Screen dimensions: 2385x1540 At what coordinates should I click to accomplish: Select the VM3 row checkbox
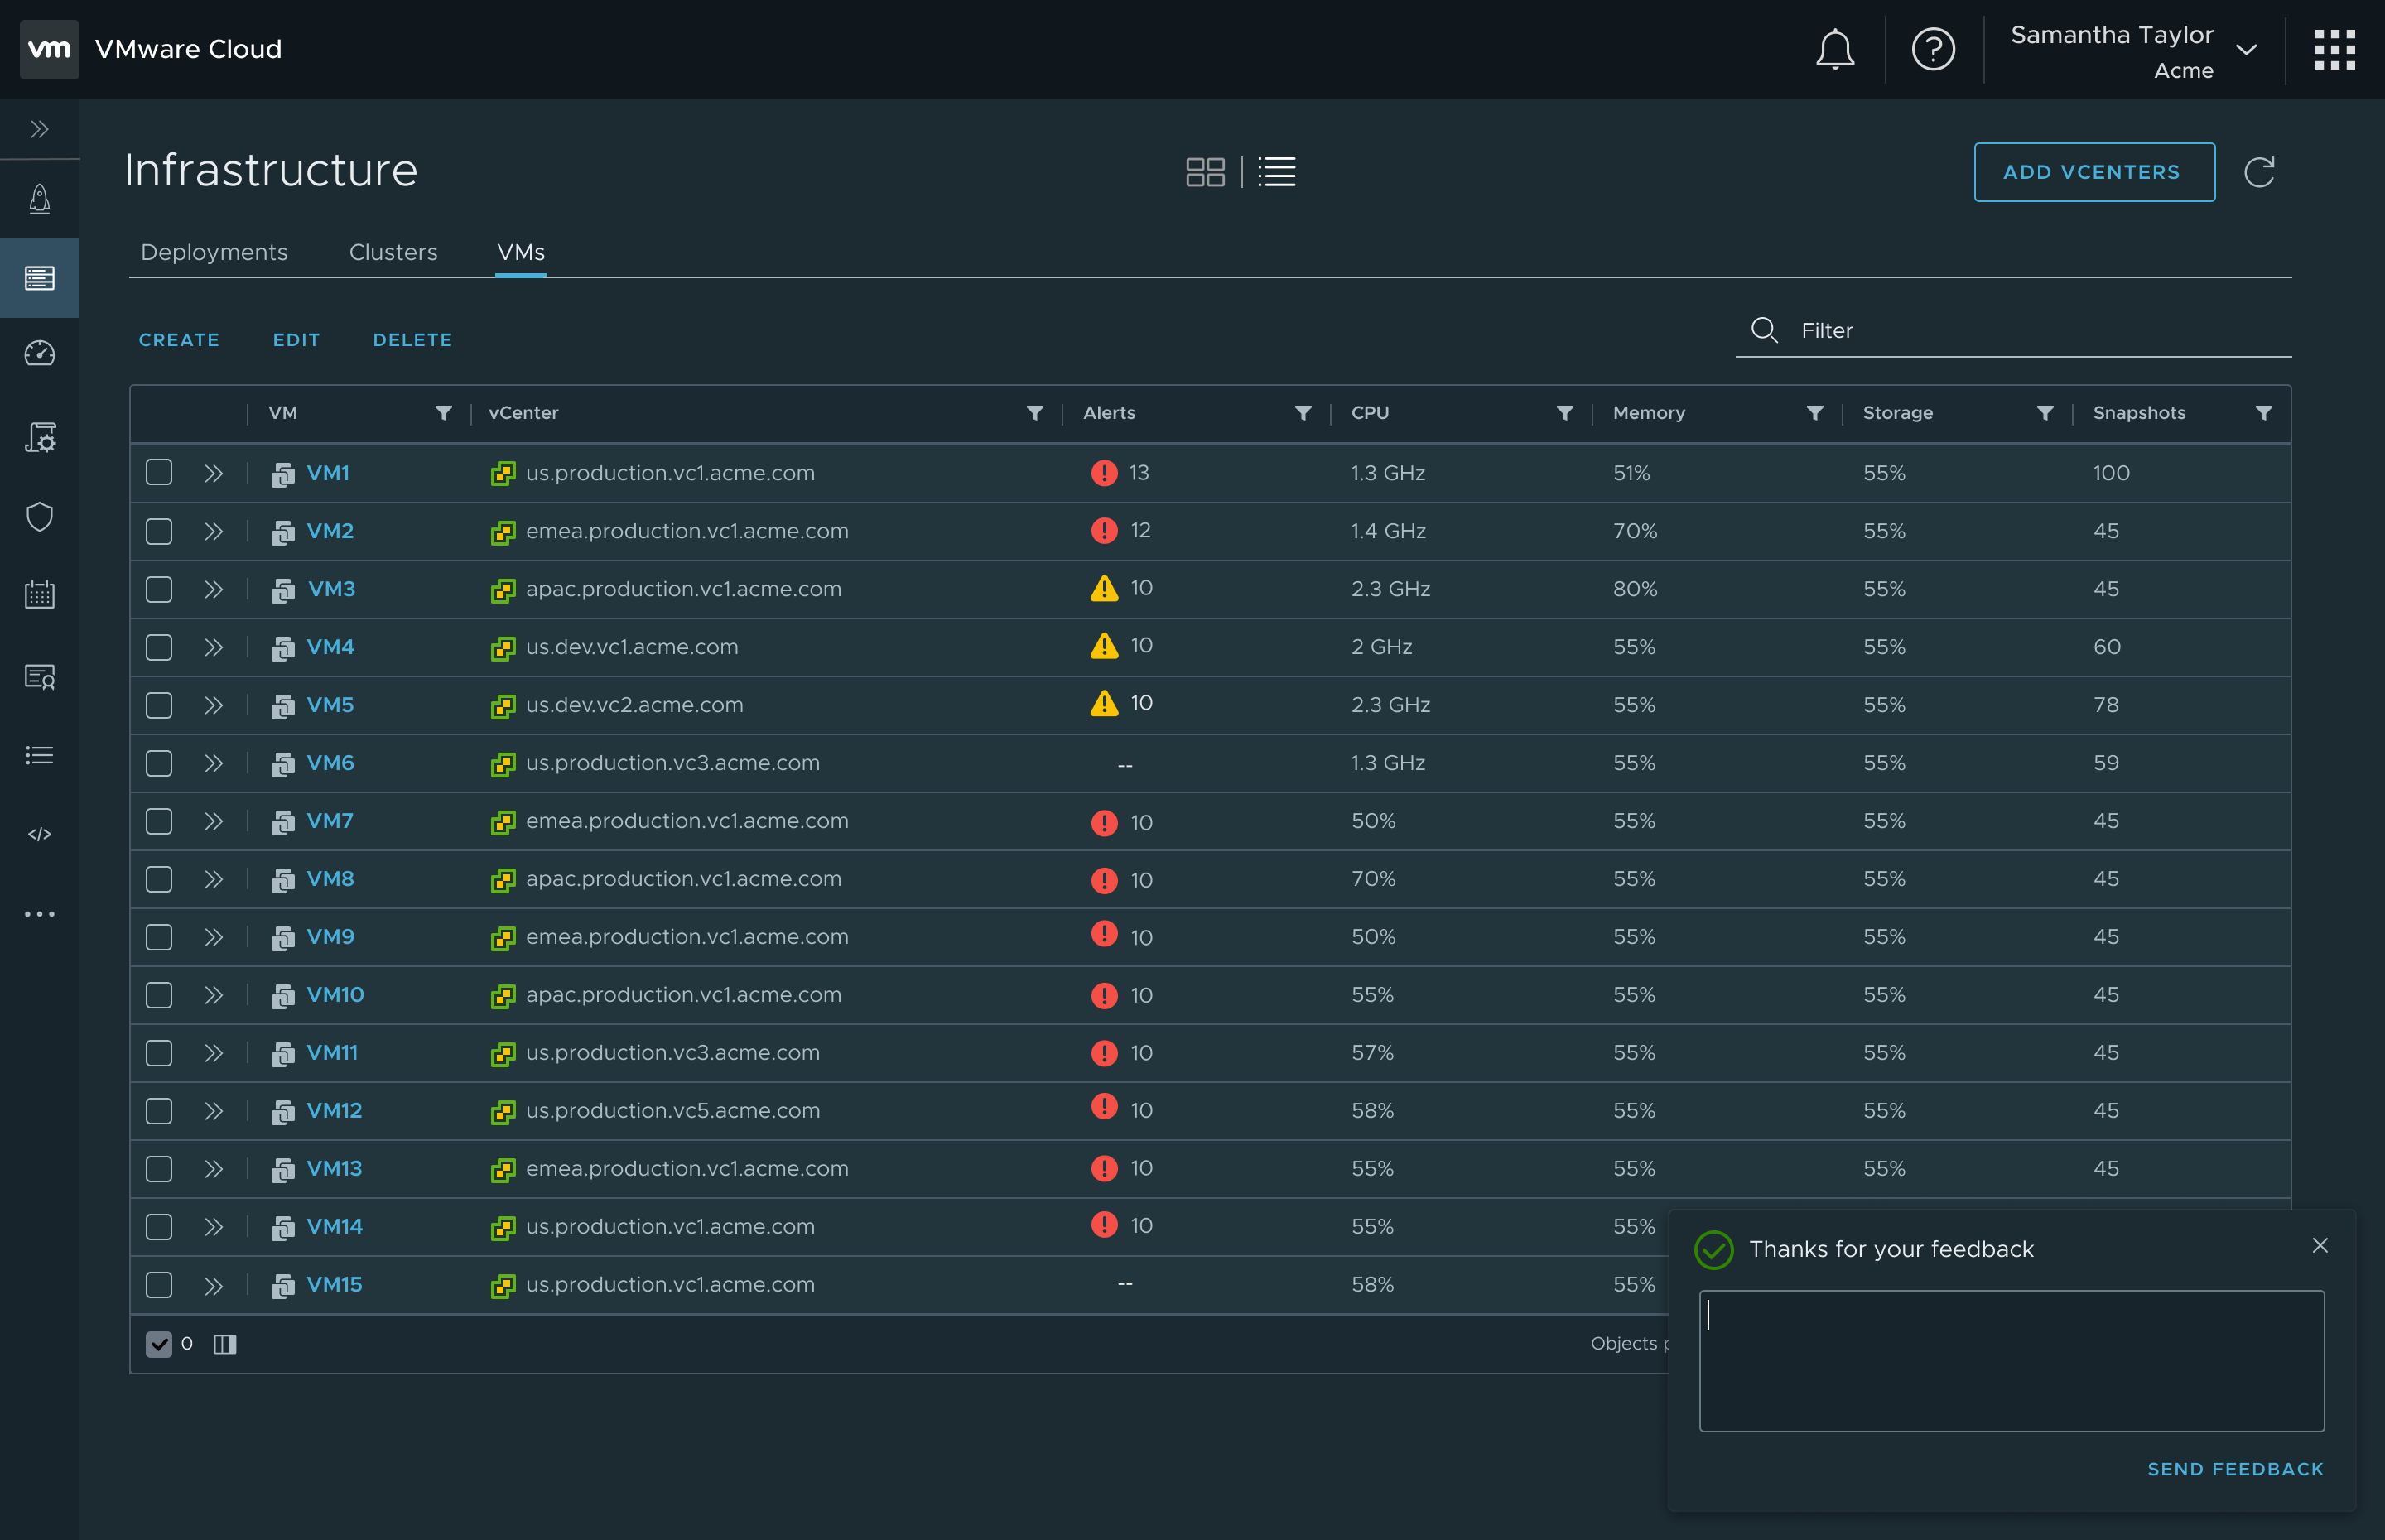pos(159,589)
